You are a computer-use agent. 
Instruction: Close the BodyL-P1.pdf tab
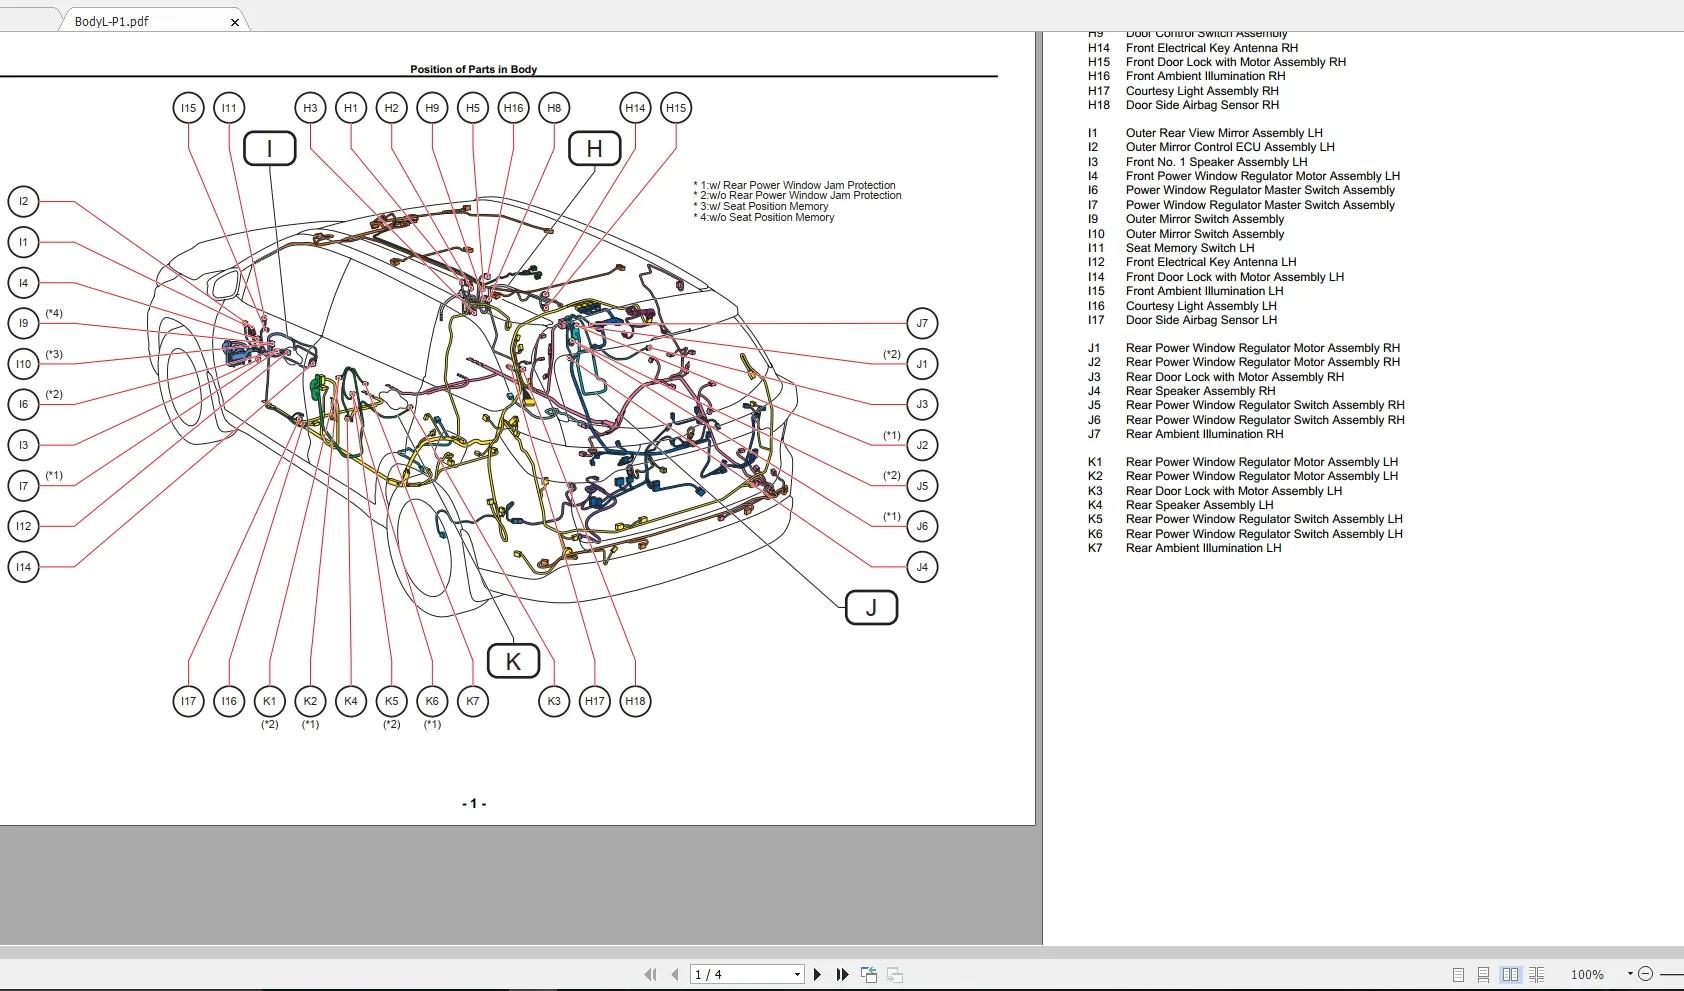(235, 22)
